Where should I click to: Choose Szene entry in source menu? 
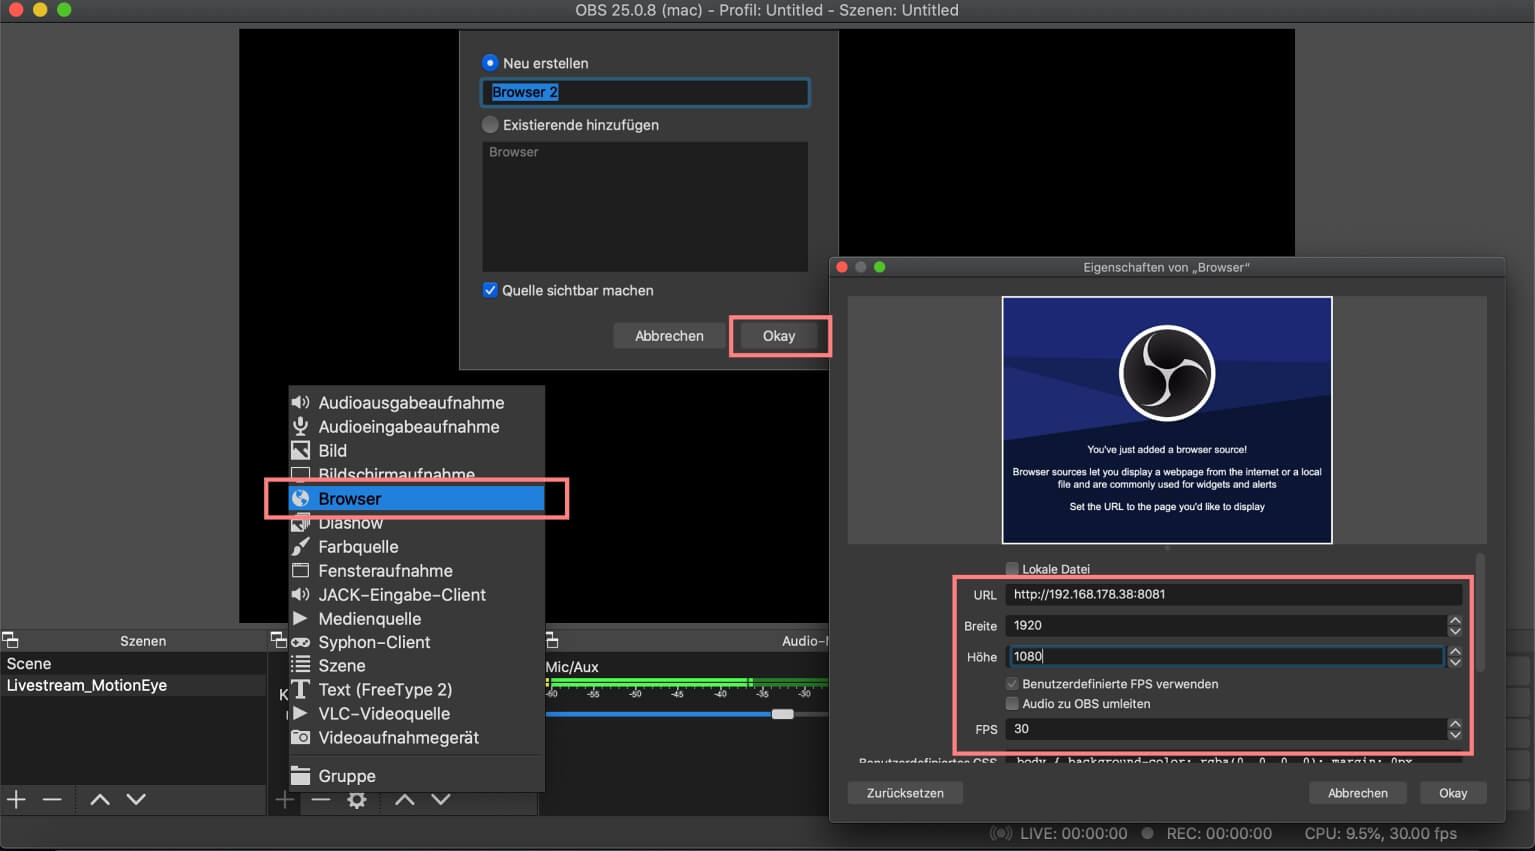coord(416,666)
